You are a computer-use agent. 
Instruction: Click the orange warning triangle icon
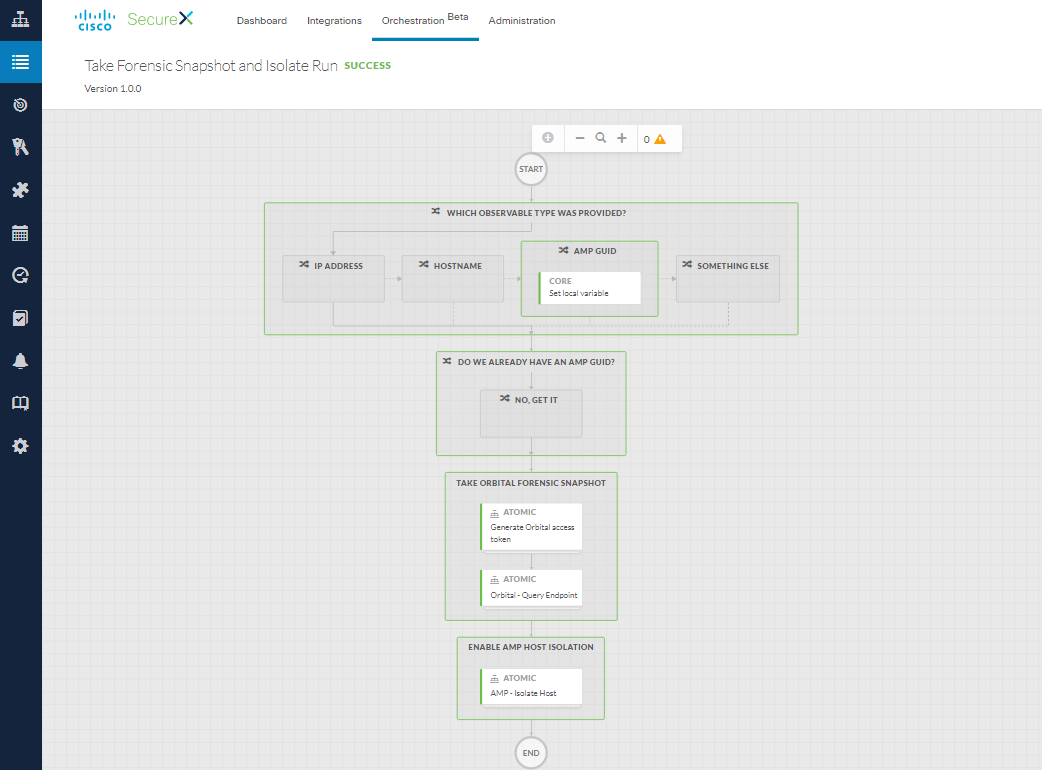coord(660,139)
